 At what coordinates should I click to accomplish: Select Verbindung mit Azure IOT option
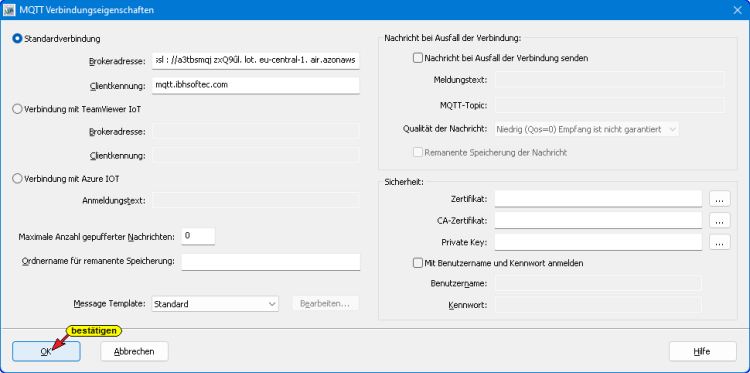pos(17,179)
